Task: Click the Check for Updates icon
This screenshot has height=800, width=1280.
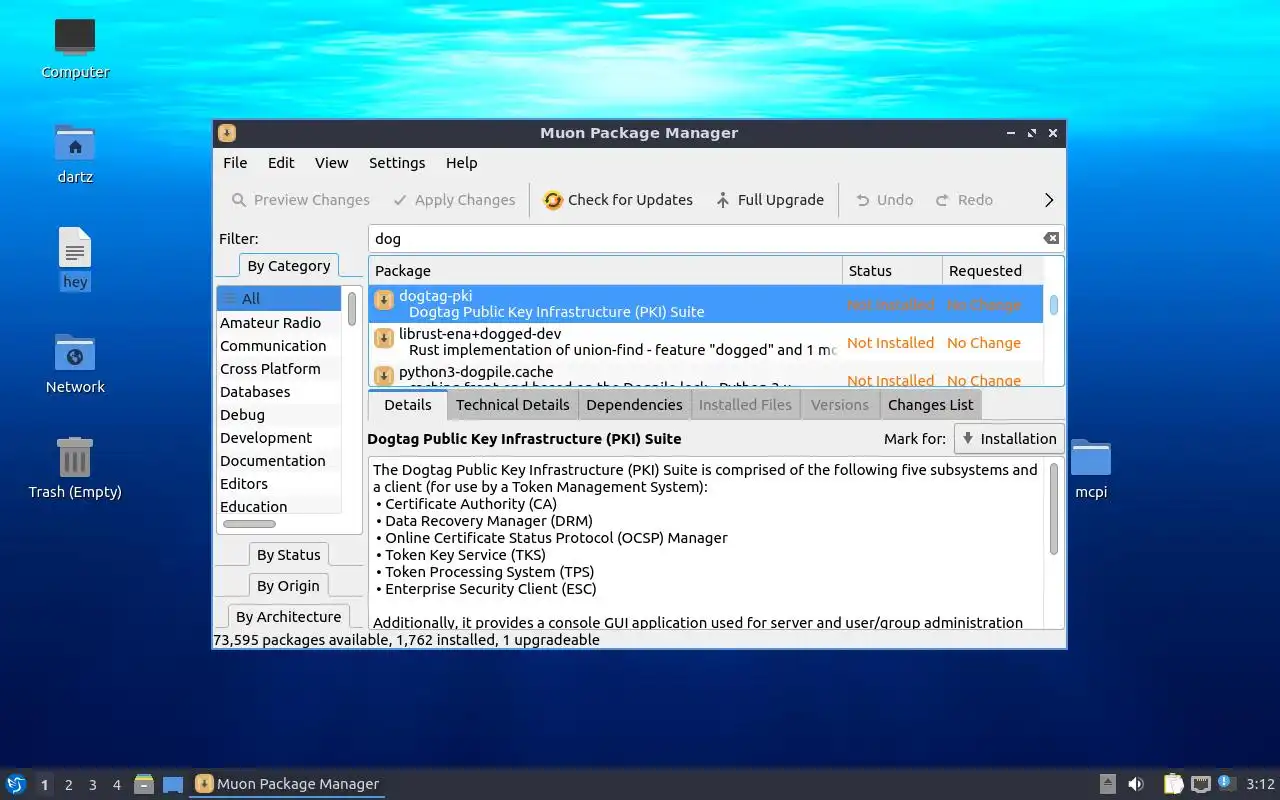Action: click(553, 200)
